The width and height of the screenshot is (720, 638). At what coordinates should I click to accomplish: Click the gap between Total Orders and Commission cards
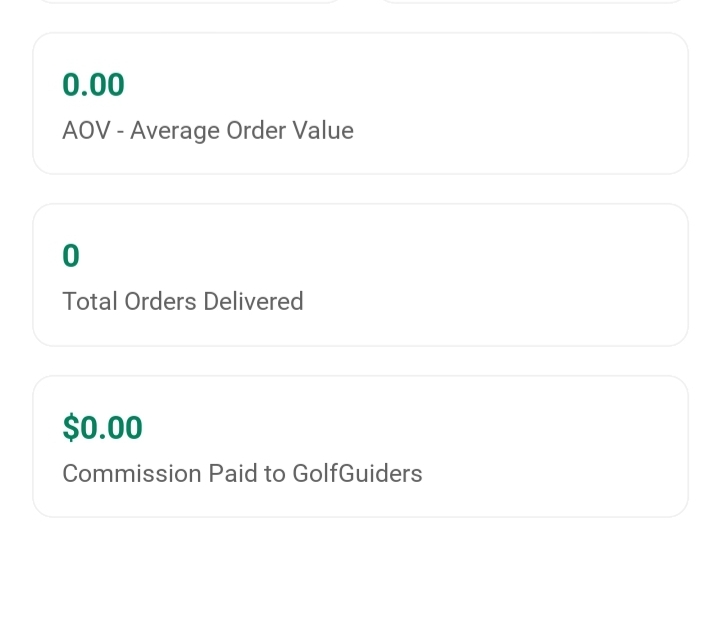click(360, 361)
